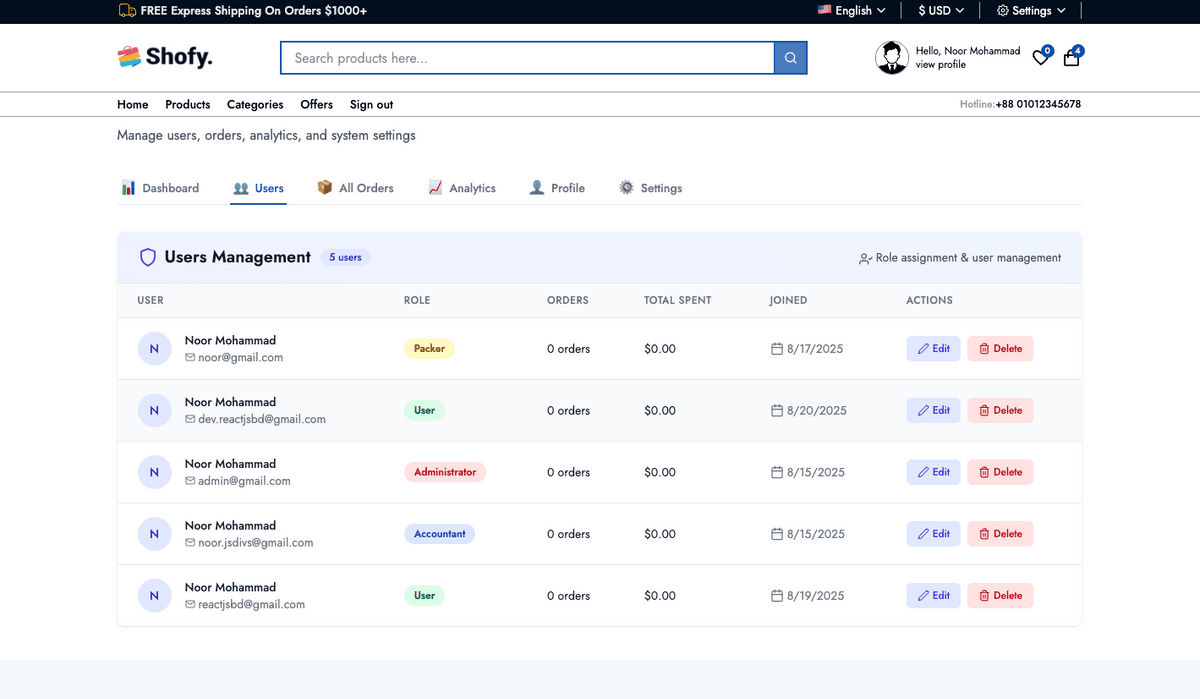Click calendar icon next to 8/20/2025
This screenshot has width=1200, height=699.
click(x=777, y=411)
